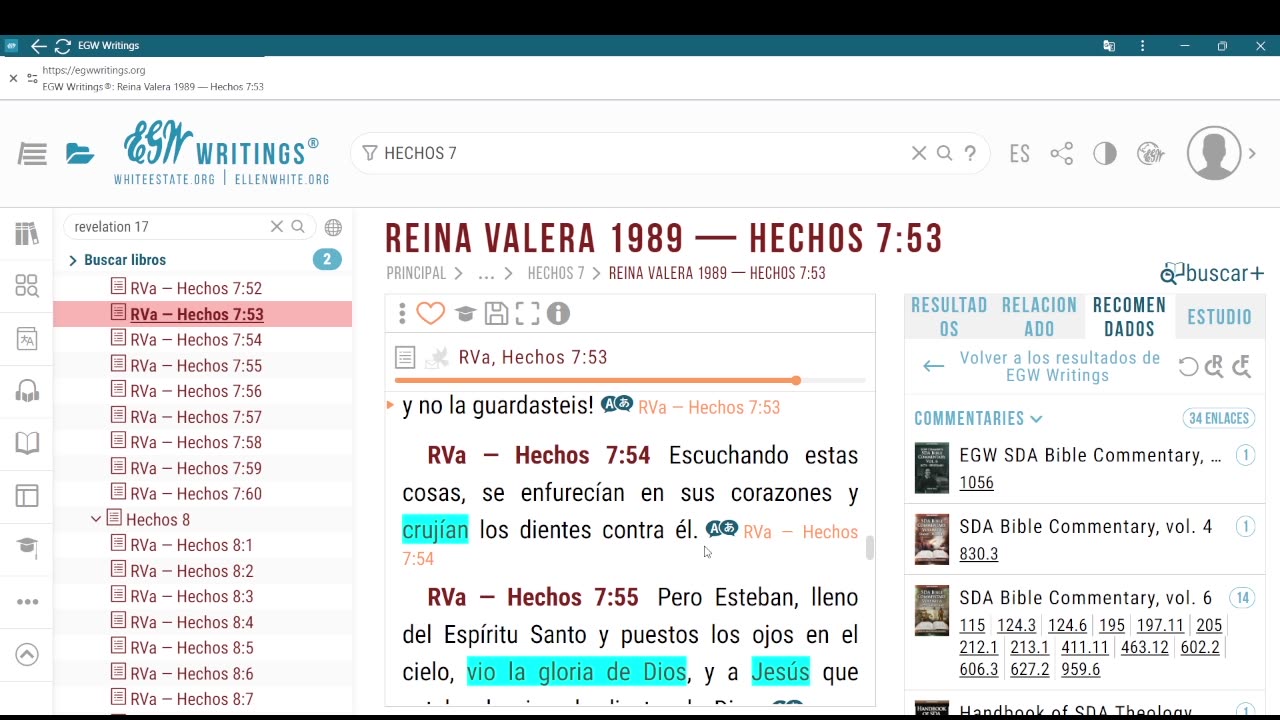Click the refresh icon in recommendations panel
The image size is (1280, 720).
[x=1188, y=367]
